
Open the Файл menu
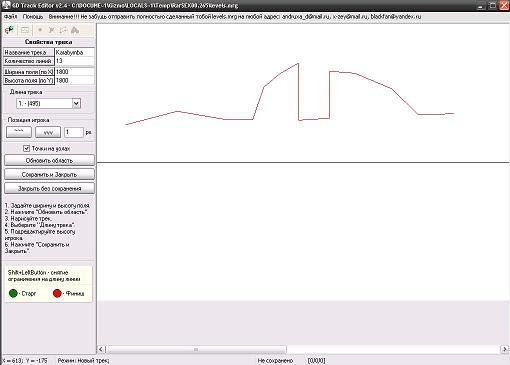click(x=11, y=16)
